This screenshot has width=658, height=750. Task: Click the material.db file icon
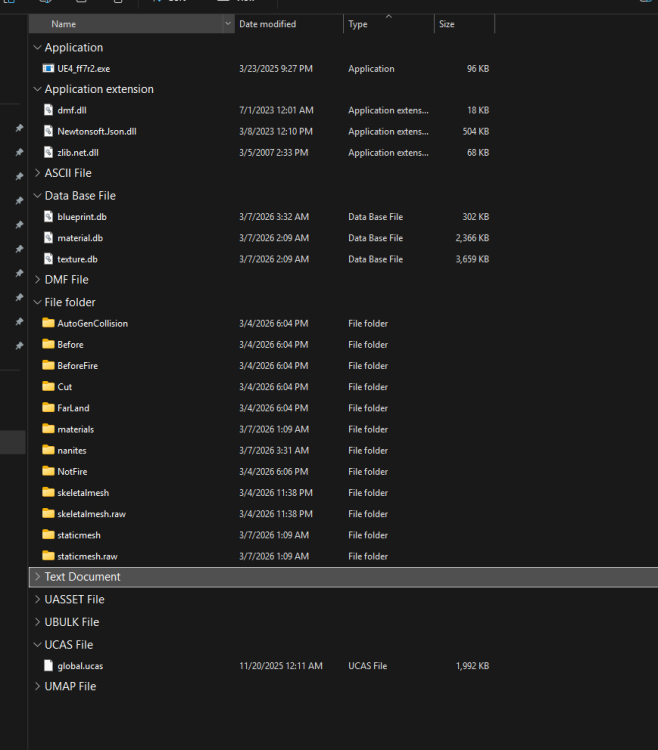click(x=48, y=238)
